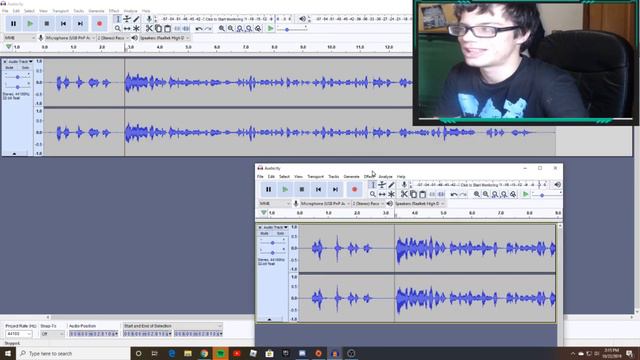Image resolution: width=640 pixels, height=360 pixels.
Task: Open Microphone device dropdown in front window
Action: pyautogui.click(x=325, y=203)
